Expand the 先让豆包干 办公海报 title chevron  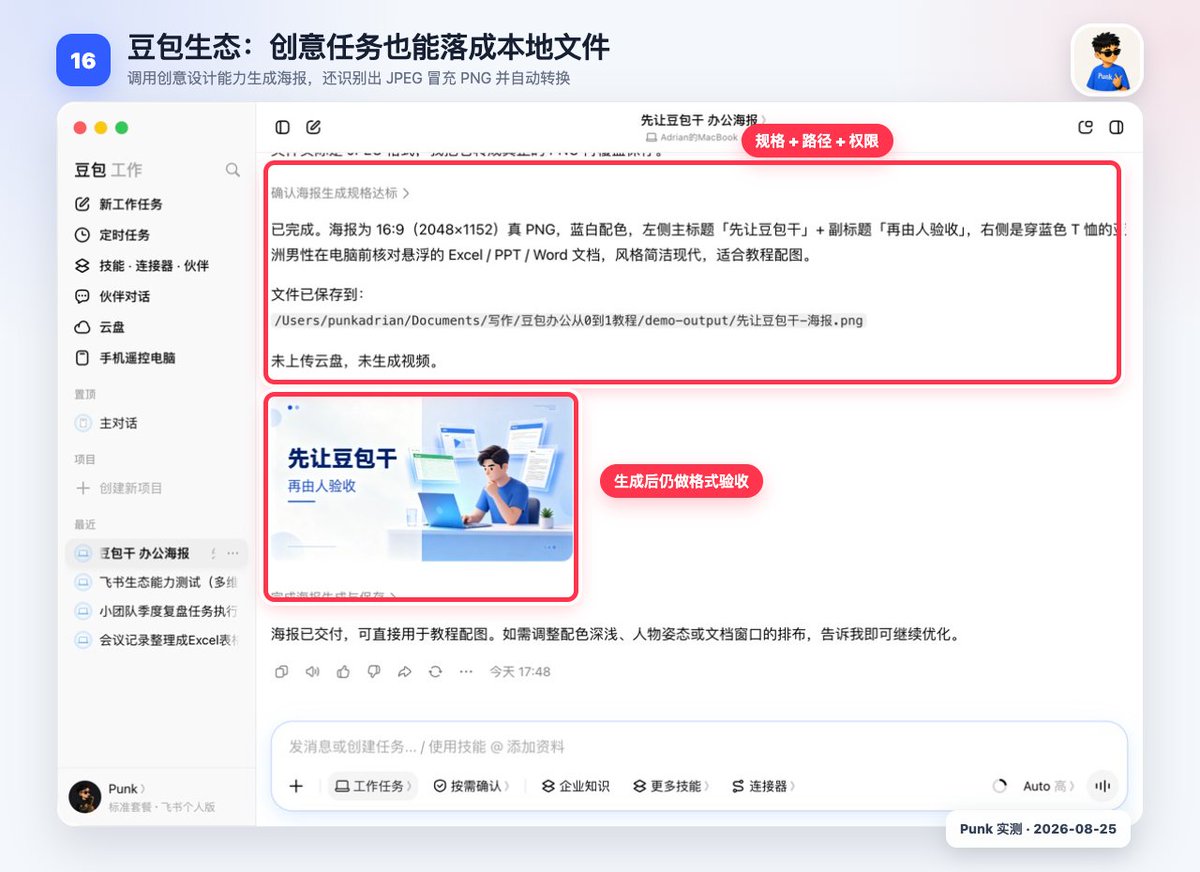[764, 119]
